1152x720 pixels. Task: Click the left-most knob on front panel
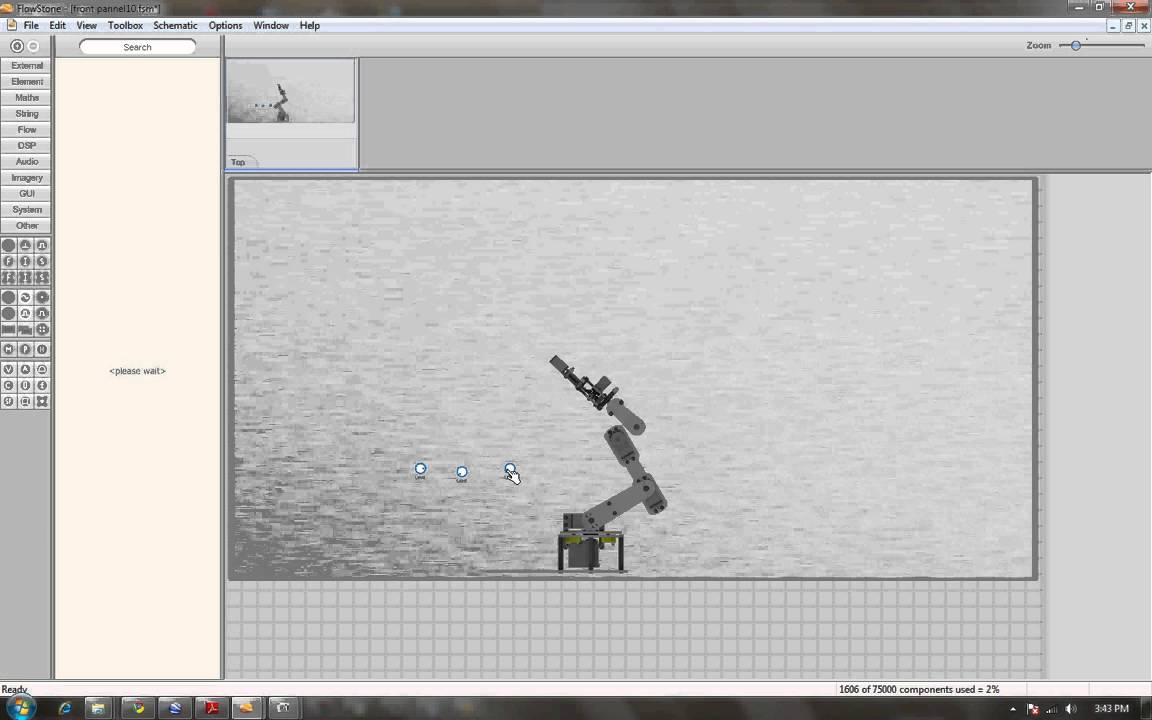coord(420,469)
